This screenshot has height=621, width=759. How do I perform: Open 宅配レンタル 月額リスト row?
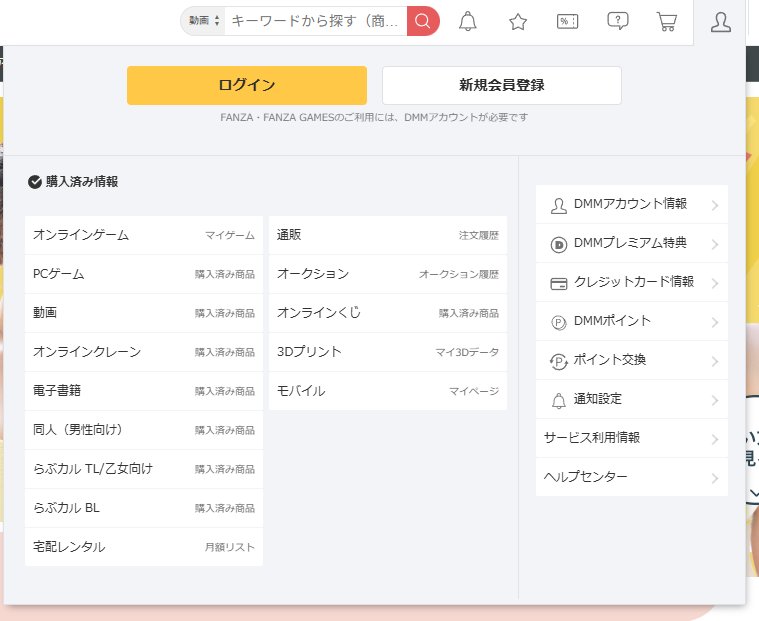click(x=144, y=547)
